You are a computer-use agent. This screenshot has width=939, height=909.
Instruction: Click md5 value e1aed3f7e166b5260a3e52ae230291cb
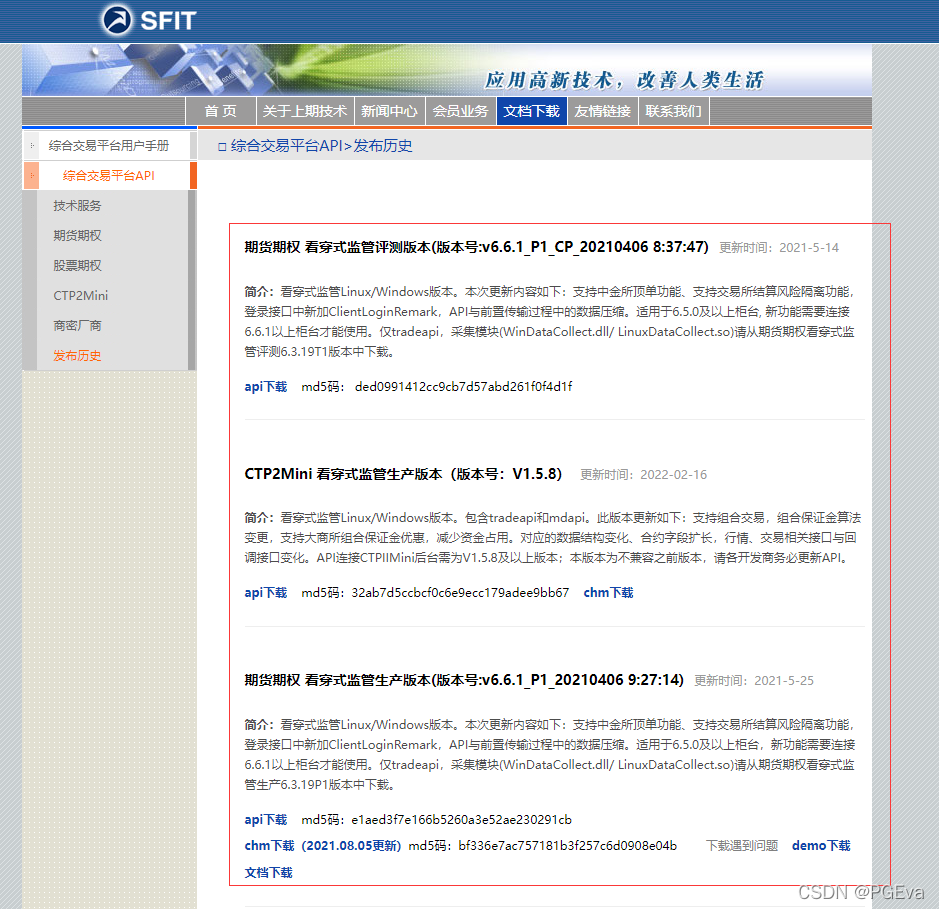[461, 819]
